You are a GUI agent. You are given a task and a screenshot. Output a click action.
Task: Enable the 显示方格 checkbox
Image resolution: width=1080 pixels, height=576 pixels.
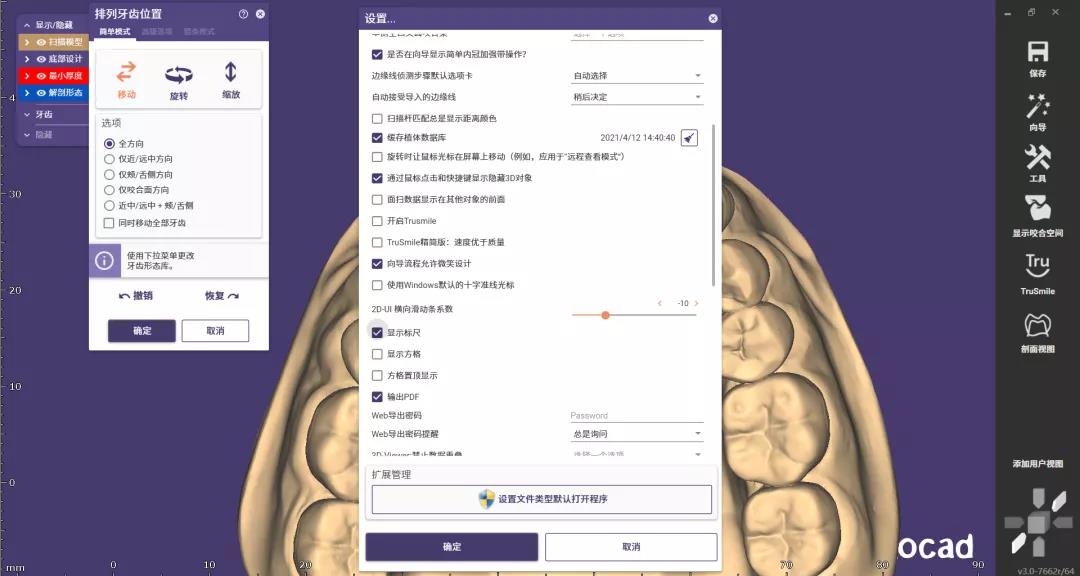click(377, 354)
